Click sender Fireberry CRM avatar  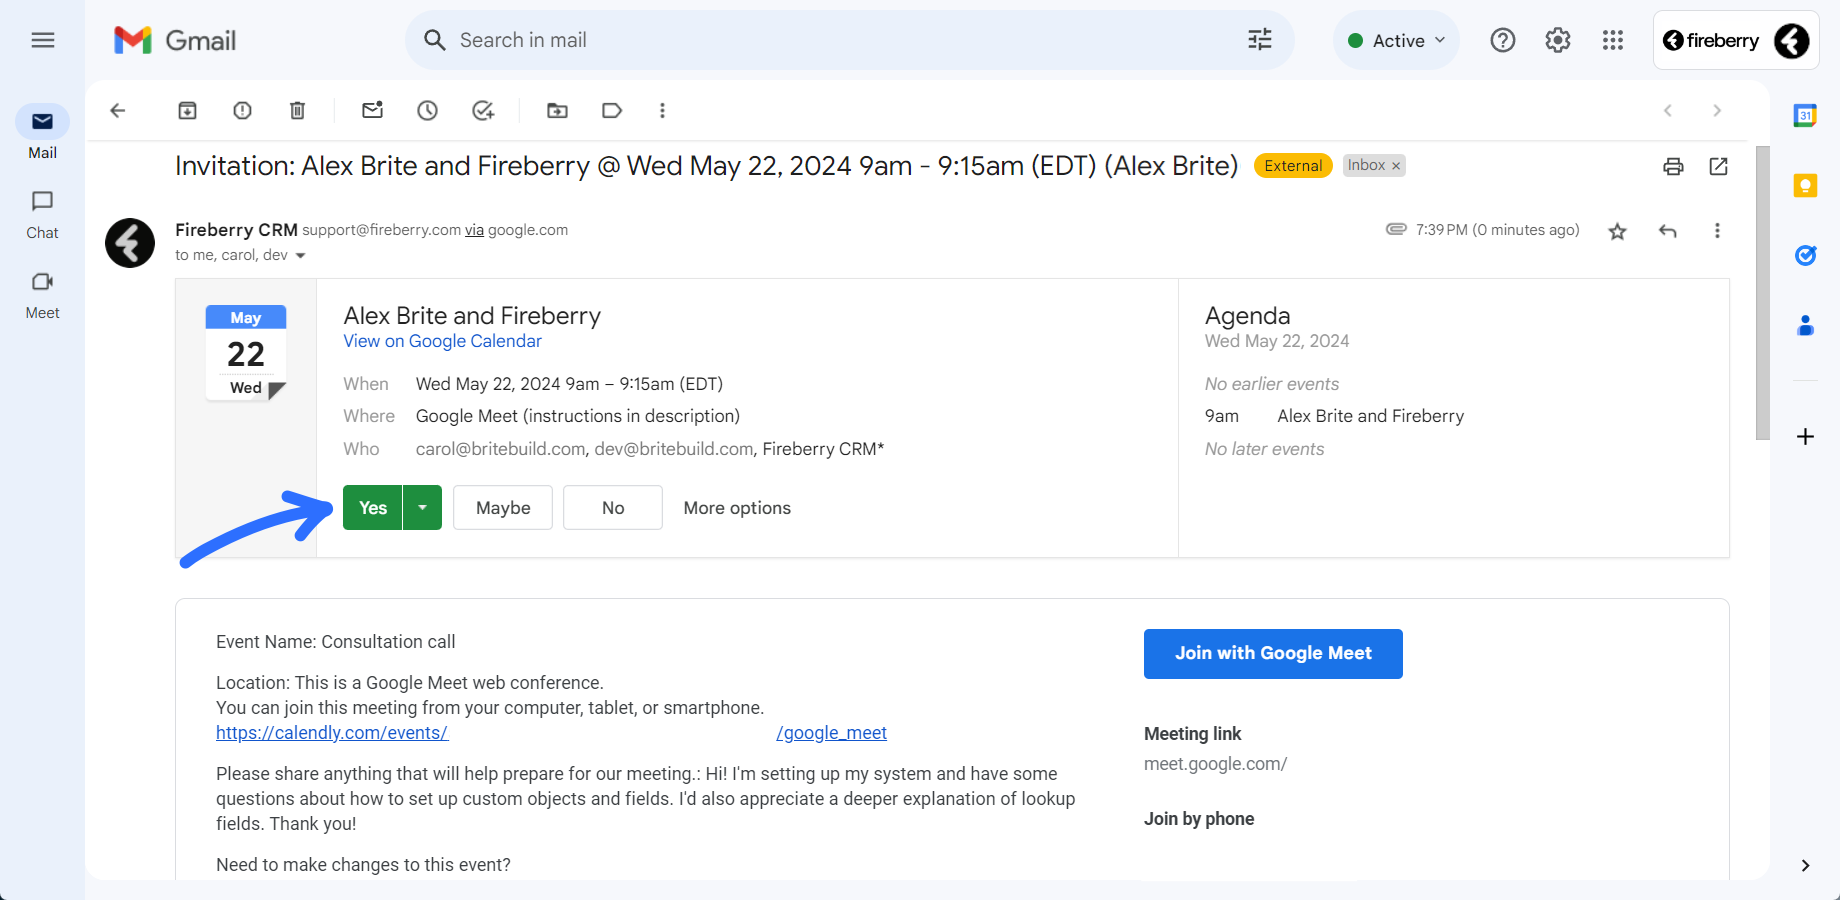130,243
